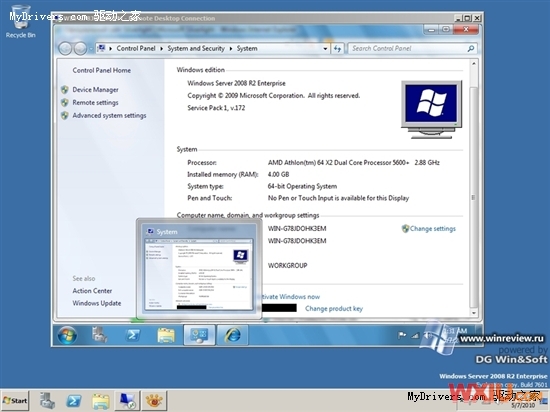550x412 pixels.
Task: Click the vertical scrollbar thumb
Action: coord(474,196)
